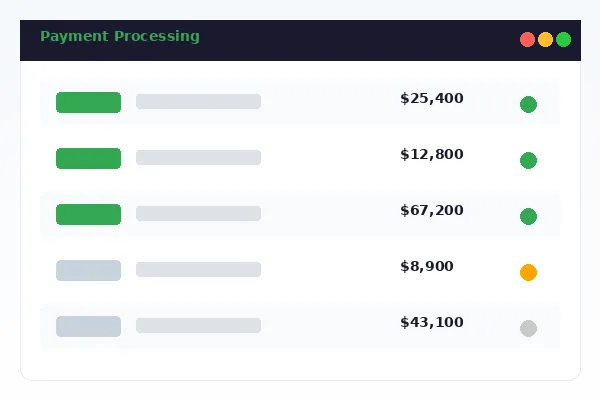The width and height of the screenshot is (600, 400).
Task: Click the $25,400 payment amount
Action: tap(431, 99)
